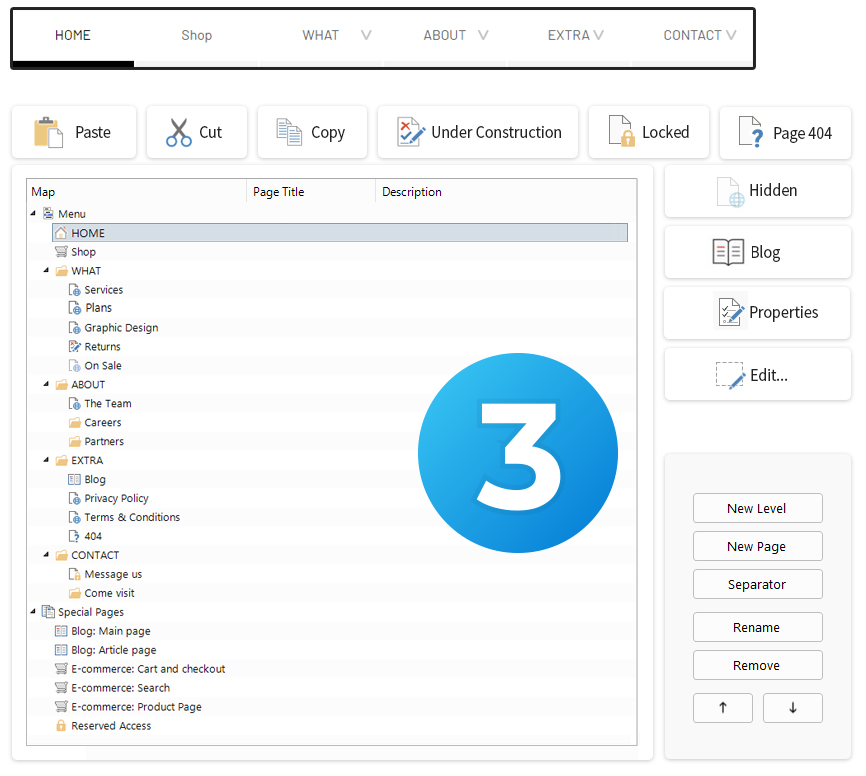This screenshot has width=866, height=776.
Task: Click the Edit pencil icon
Action: 730,376
